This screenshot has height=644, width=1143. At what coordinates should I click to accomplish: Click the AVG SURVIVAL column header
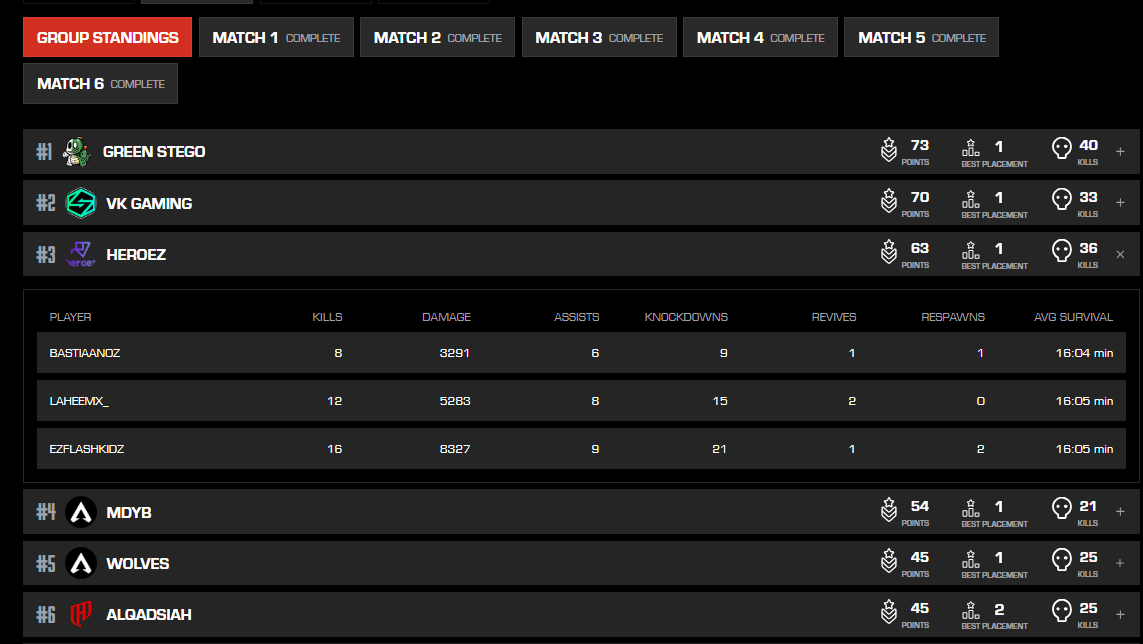coord(1073,317)
